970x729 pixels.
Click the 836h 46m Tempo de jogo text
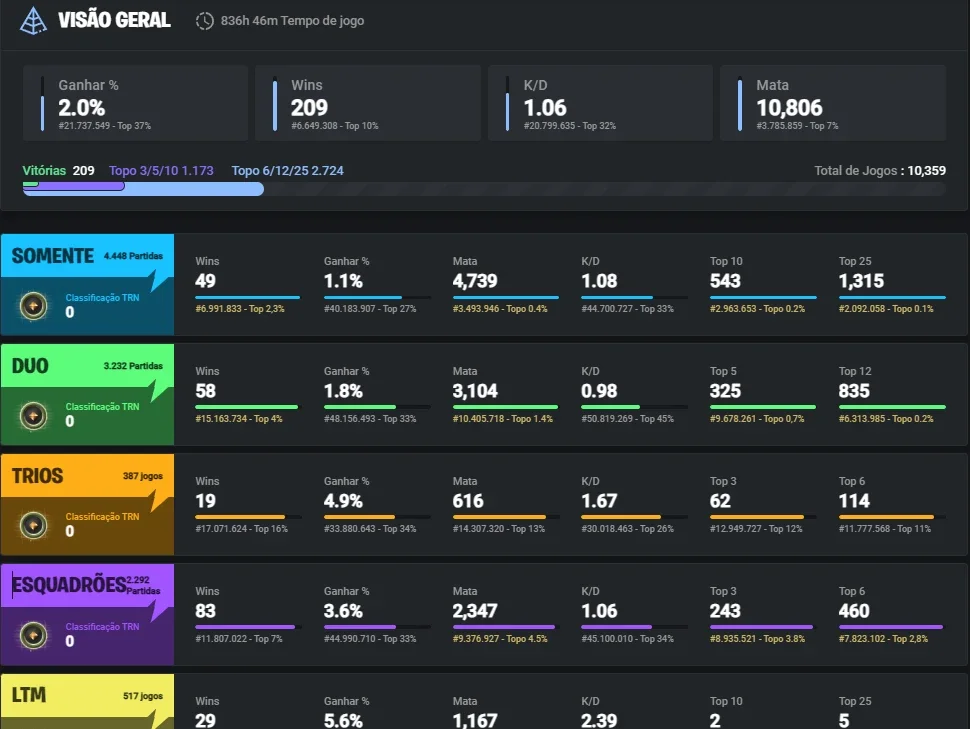(x=292, y=21)
